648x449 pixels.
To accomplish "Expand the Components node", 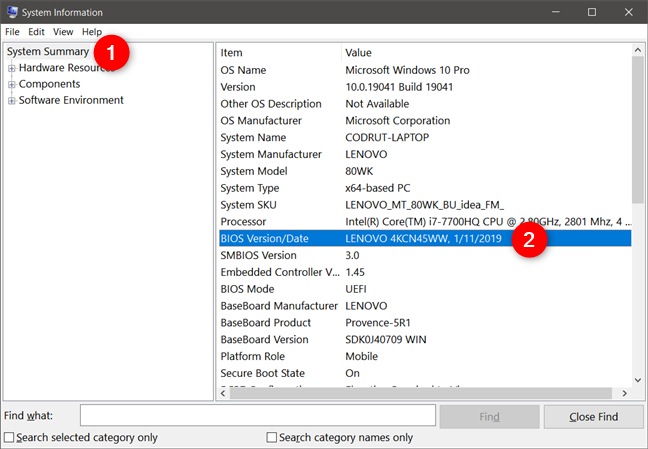I will [12, 84].
